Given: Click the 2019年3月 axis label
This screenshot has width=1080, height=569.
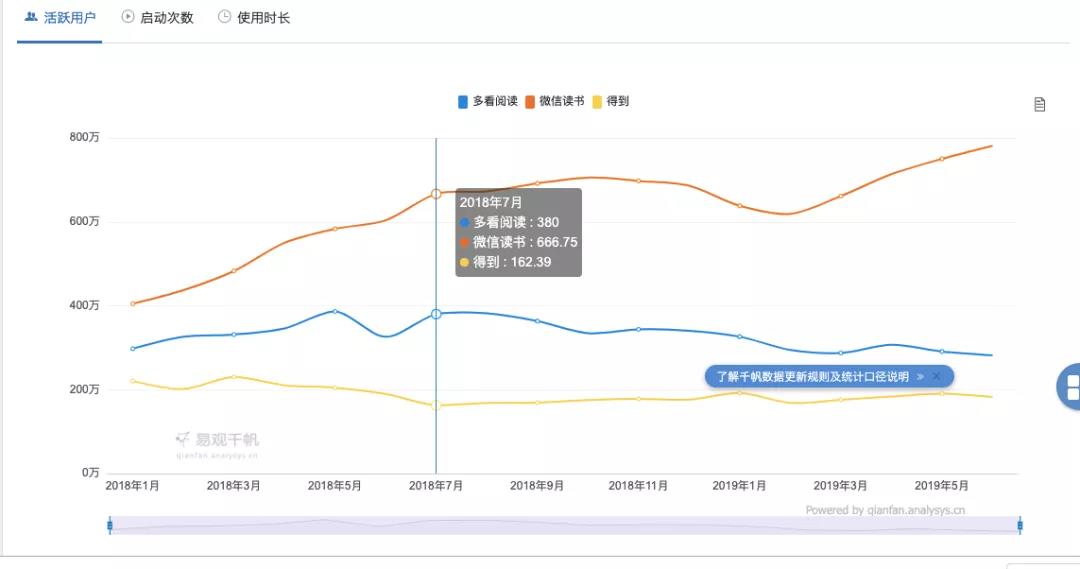Looking at the screenshot, I should tap(840, 486).
